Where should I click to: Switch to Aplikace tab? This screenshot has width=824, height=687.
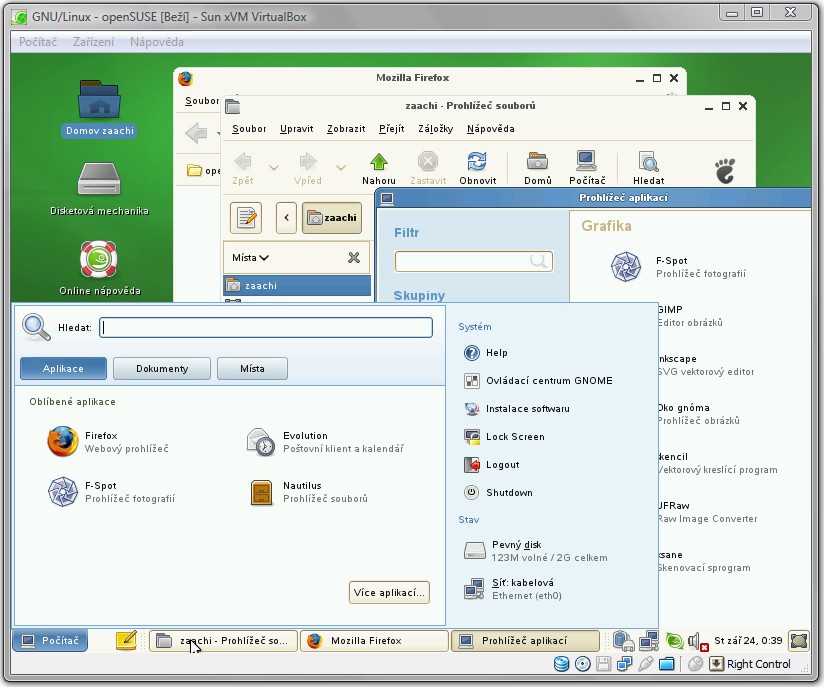[x=63, y=368]
